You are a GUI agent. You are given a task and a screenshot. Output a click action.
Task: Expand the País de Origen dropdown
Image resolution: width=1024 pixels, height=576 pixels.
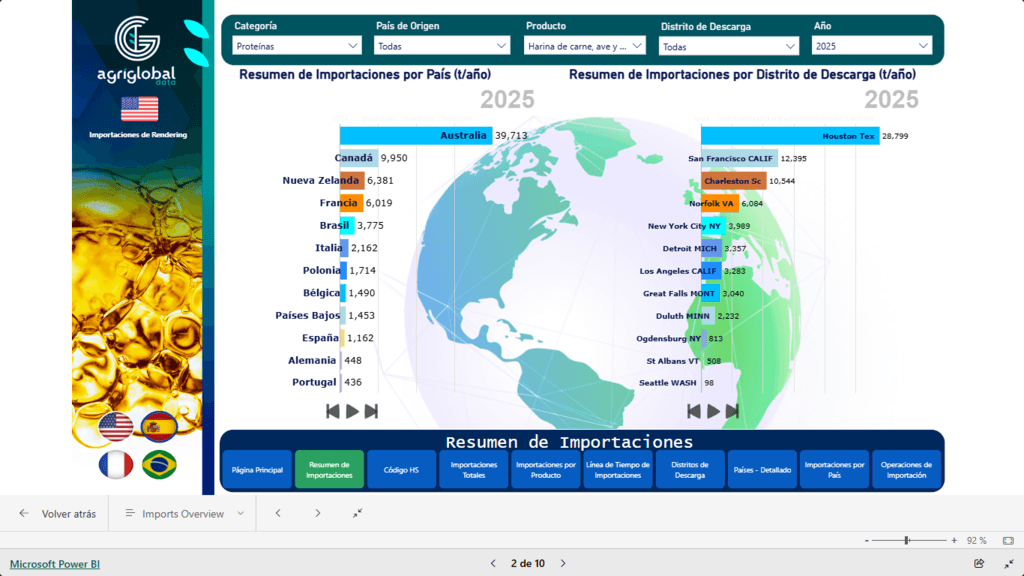click(x=442, y=46)
